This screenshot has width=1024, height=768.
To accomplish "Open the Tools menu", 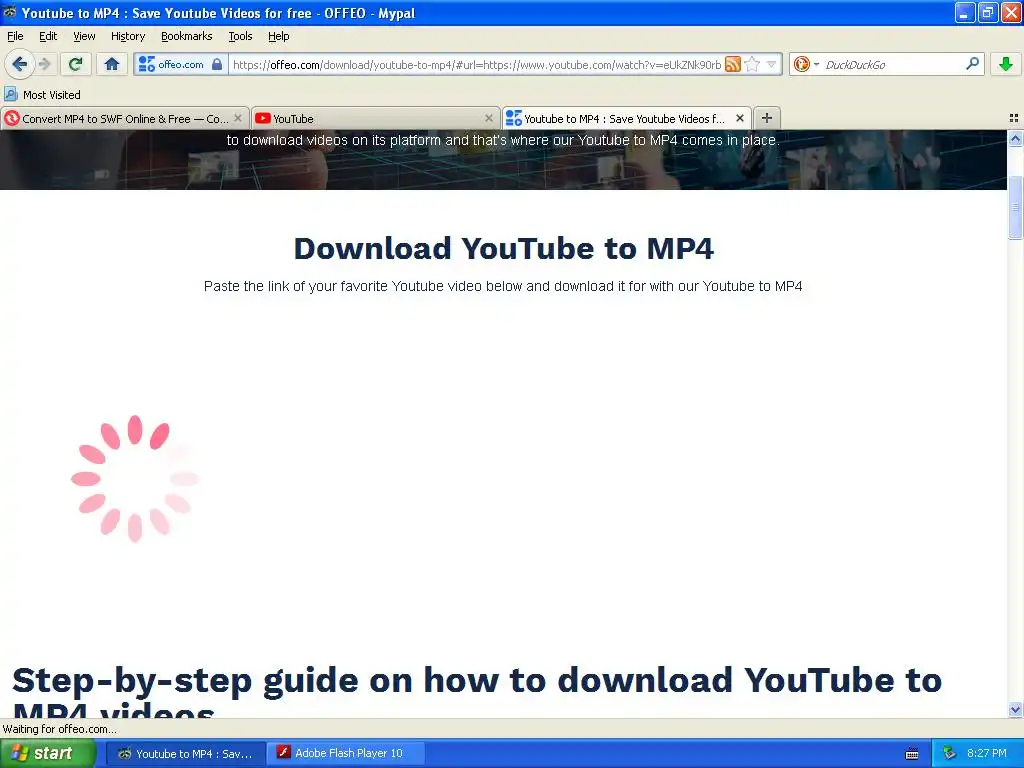I will [240, 36].
